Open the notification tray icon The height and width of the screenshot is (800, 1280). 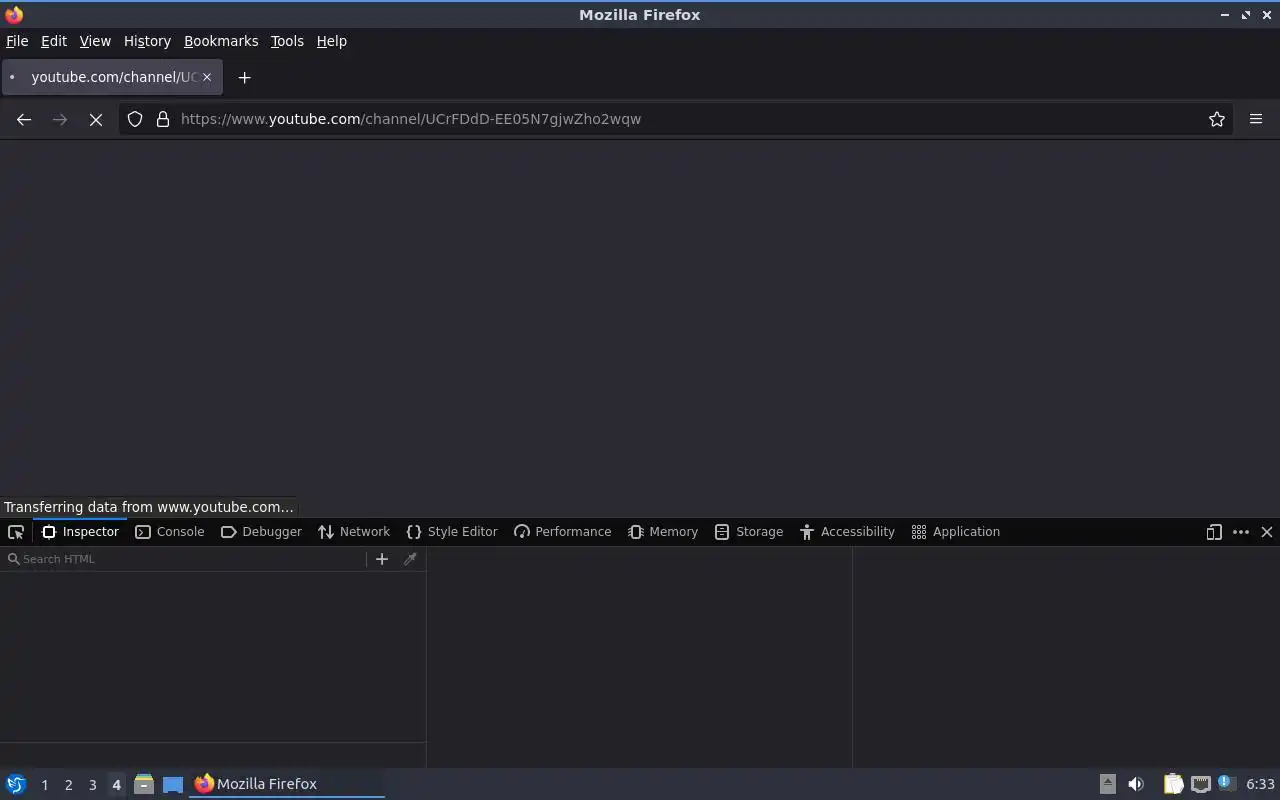pos(1227,784)
